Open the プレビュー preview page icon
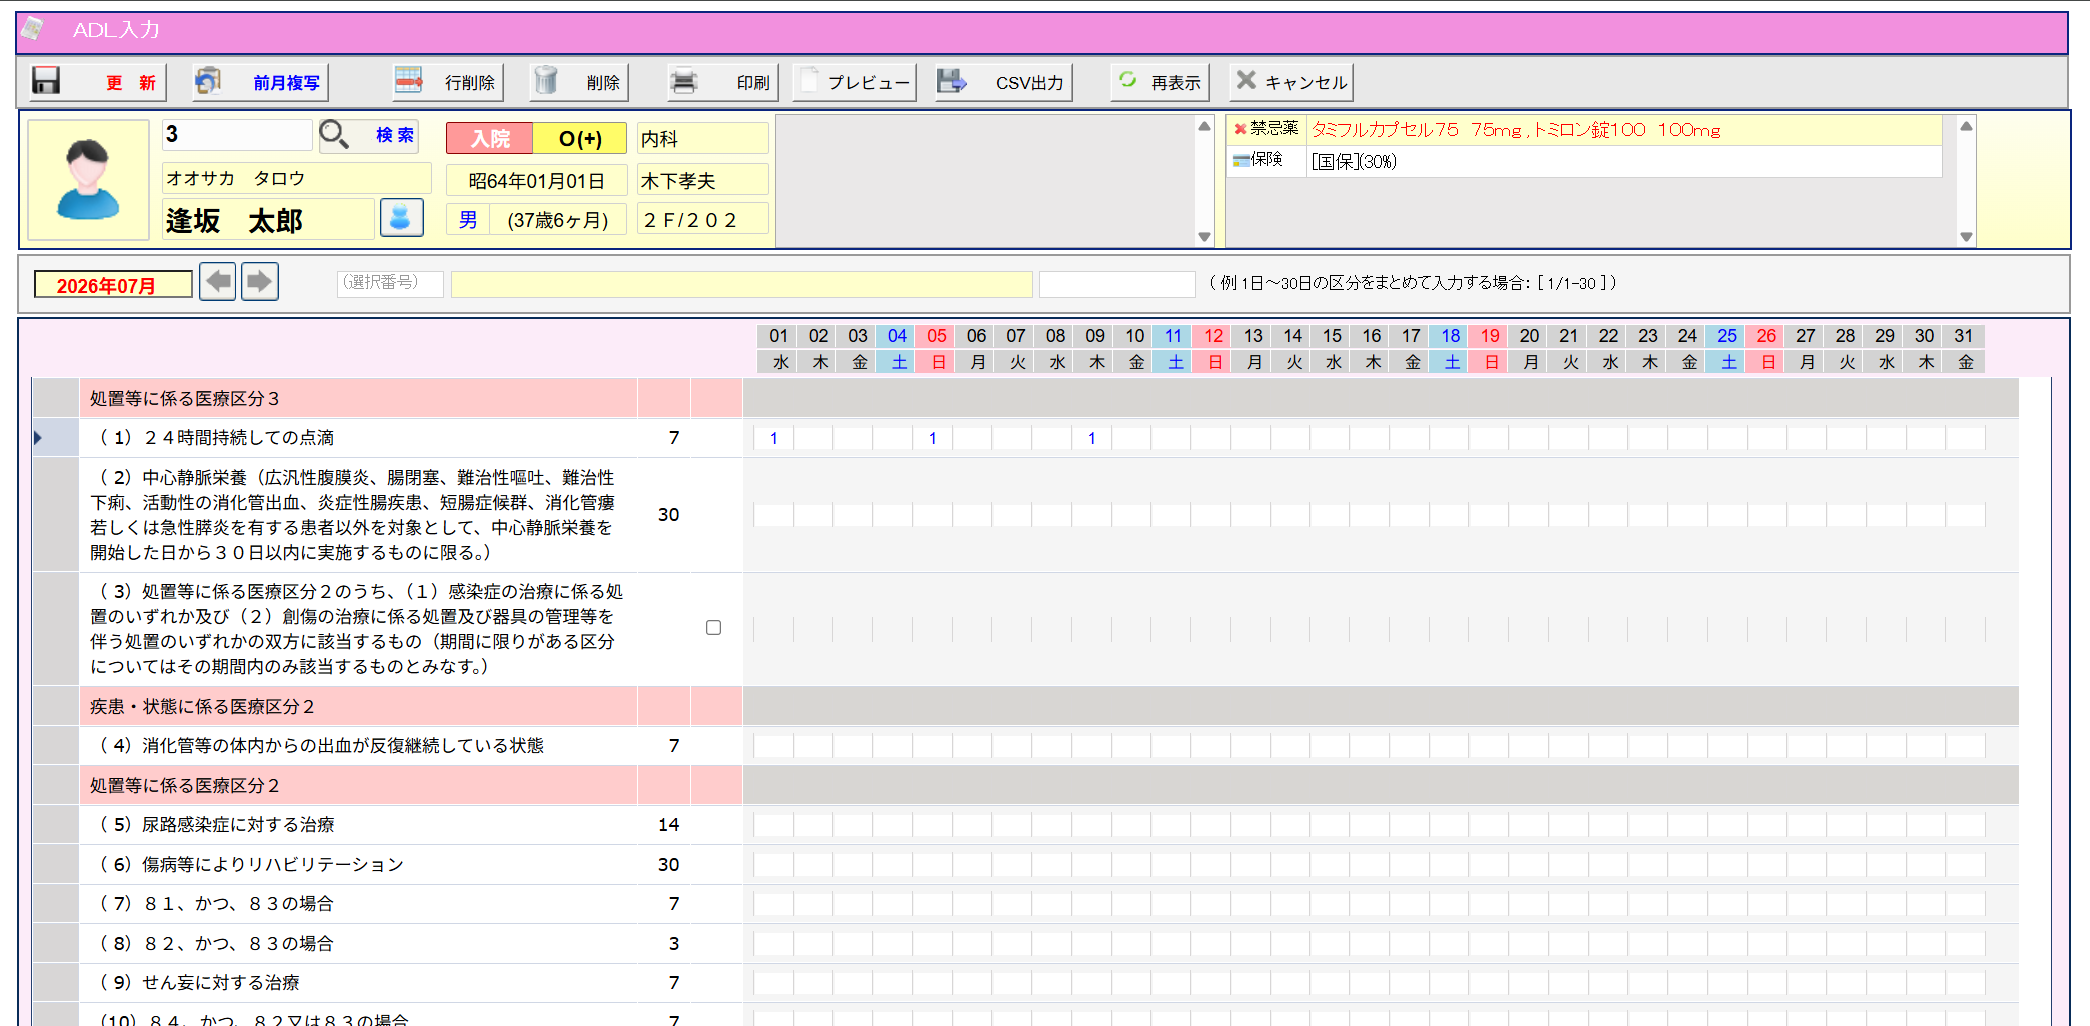 (809, 81)
